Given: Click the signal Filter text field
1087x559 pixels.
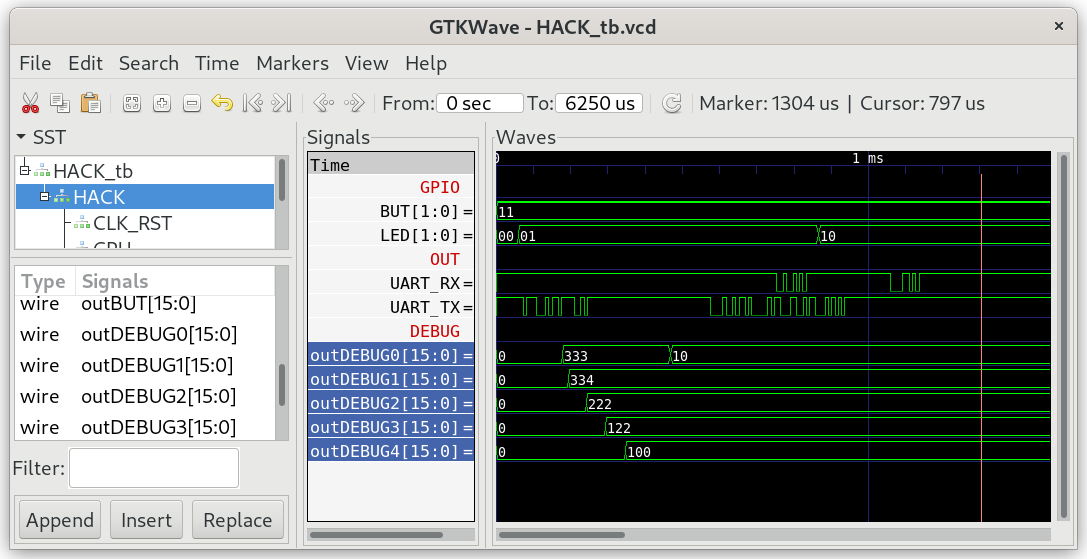Looking at the screenshot, I should (154, 468).
